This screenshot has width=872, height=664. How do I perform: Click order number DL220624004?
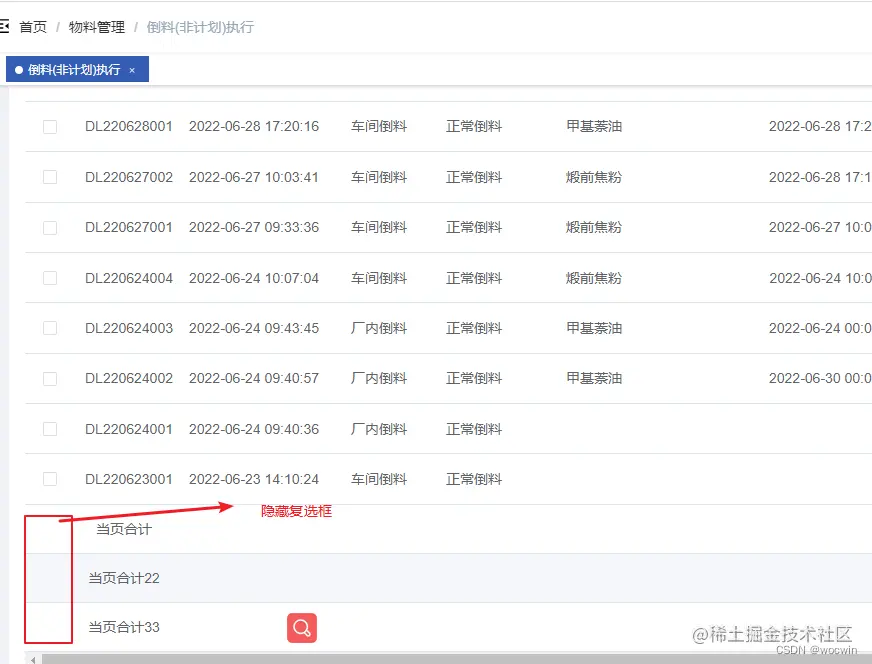point(129,278)
